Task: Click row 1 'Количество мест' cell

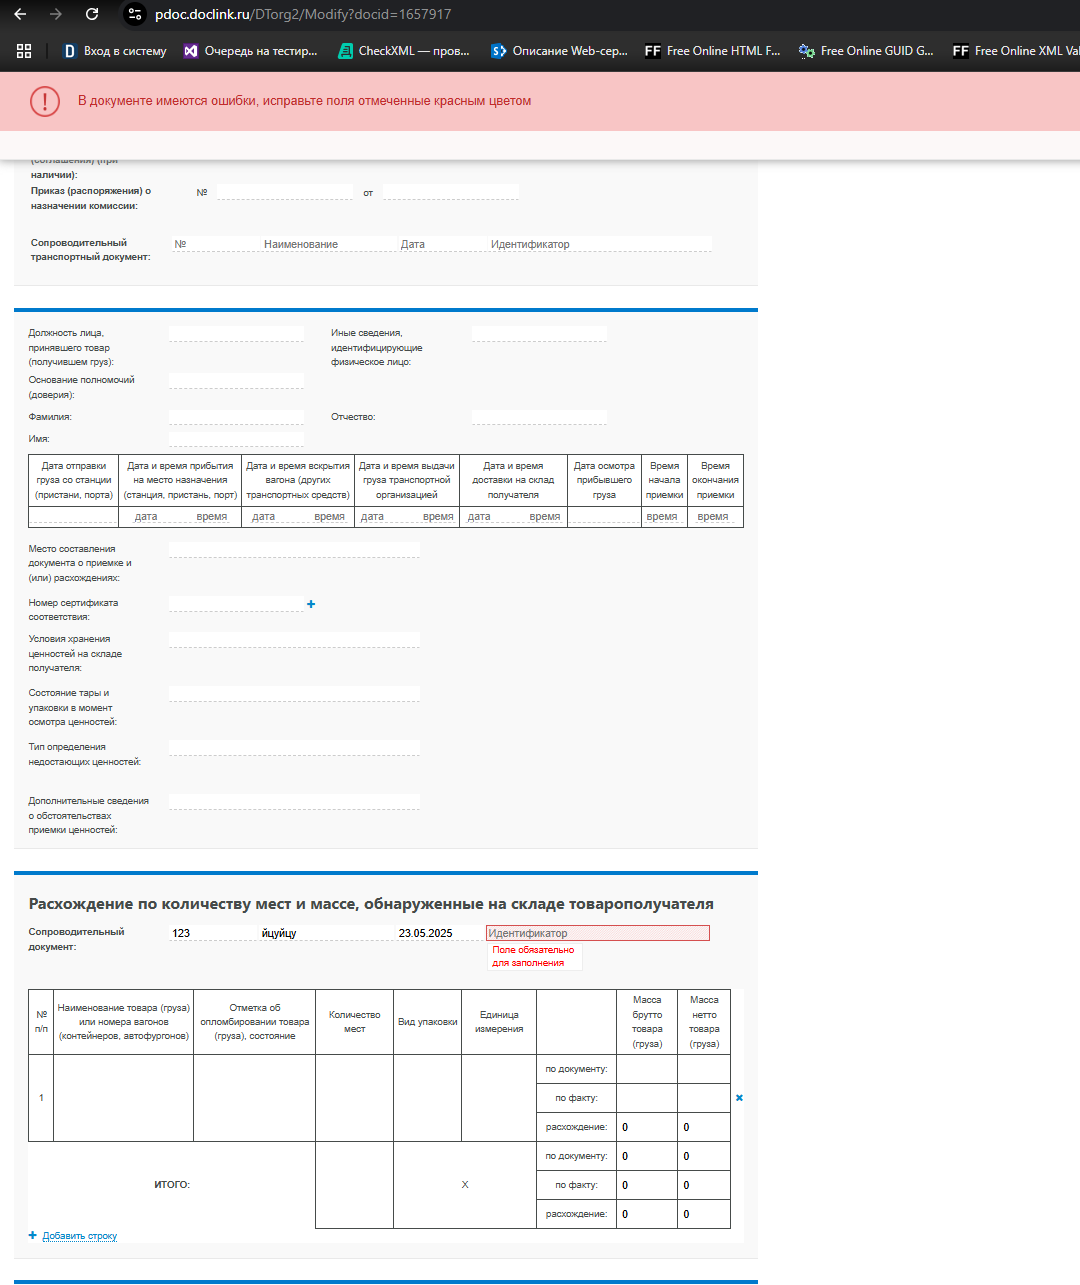Action: click(x=354, y=1098)
